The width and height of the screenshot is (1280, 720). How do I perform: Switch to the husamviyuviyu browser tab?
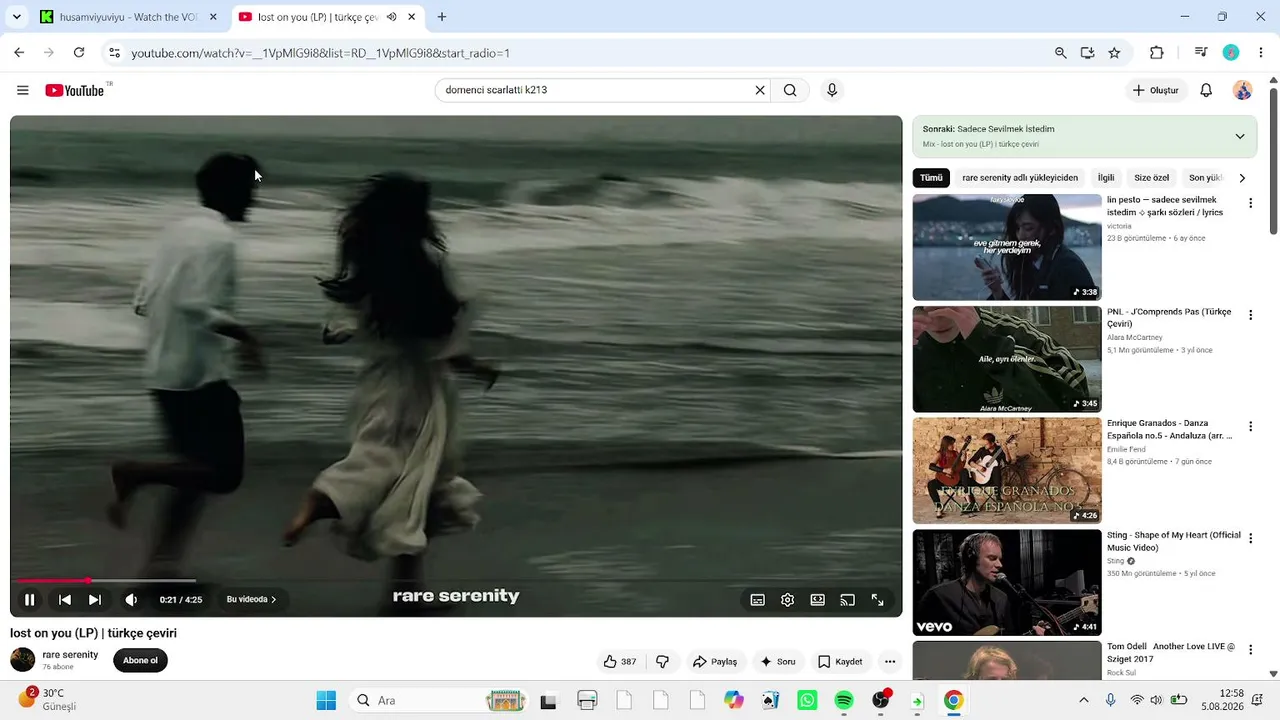coord(128,17)
